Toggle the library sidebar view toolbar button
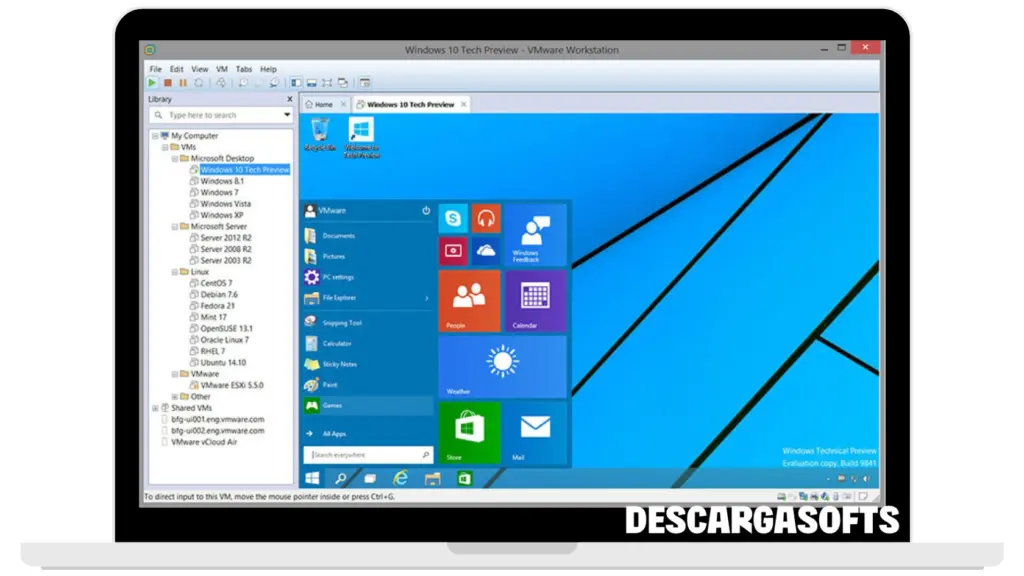This screenshot has height=576, width=1024. point(296,83)
